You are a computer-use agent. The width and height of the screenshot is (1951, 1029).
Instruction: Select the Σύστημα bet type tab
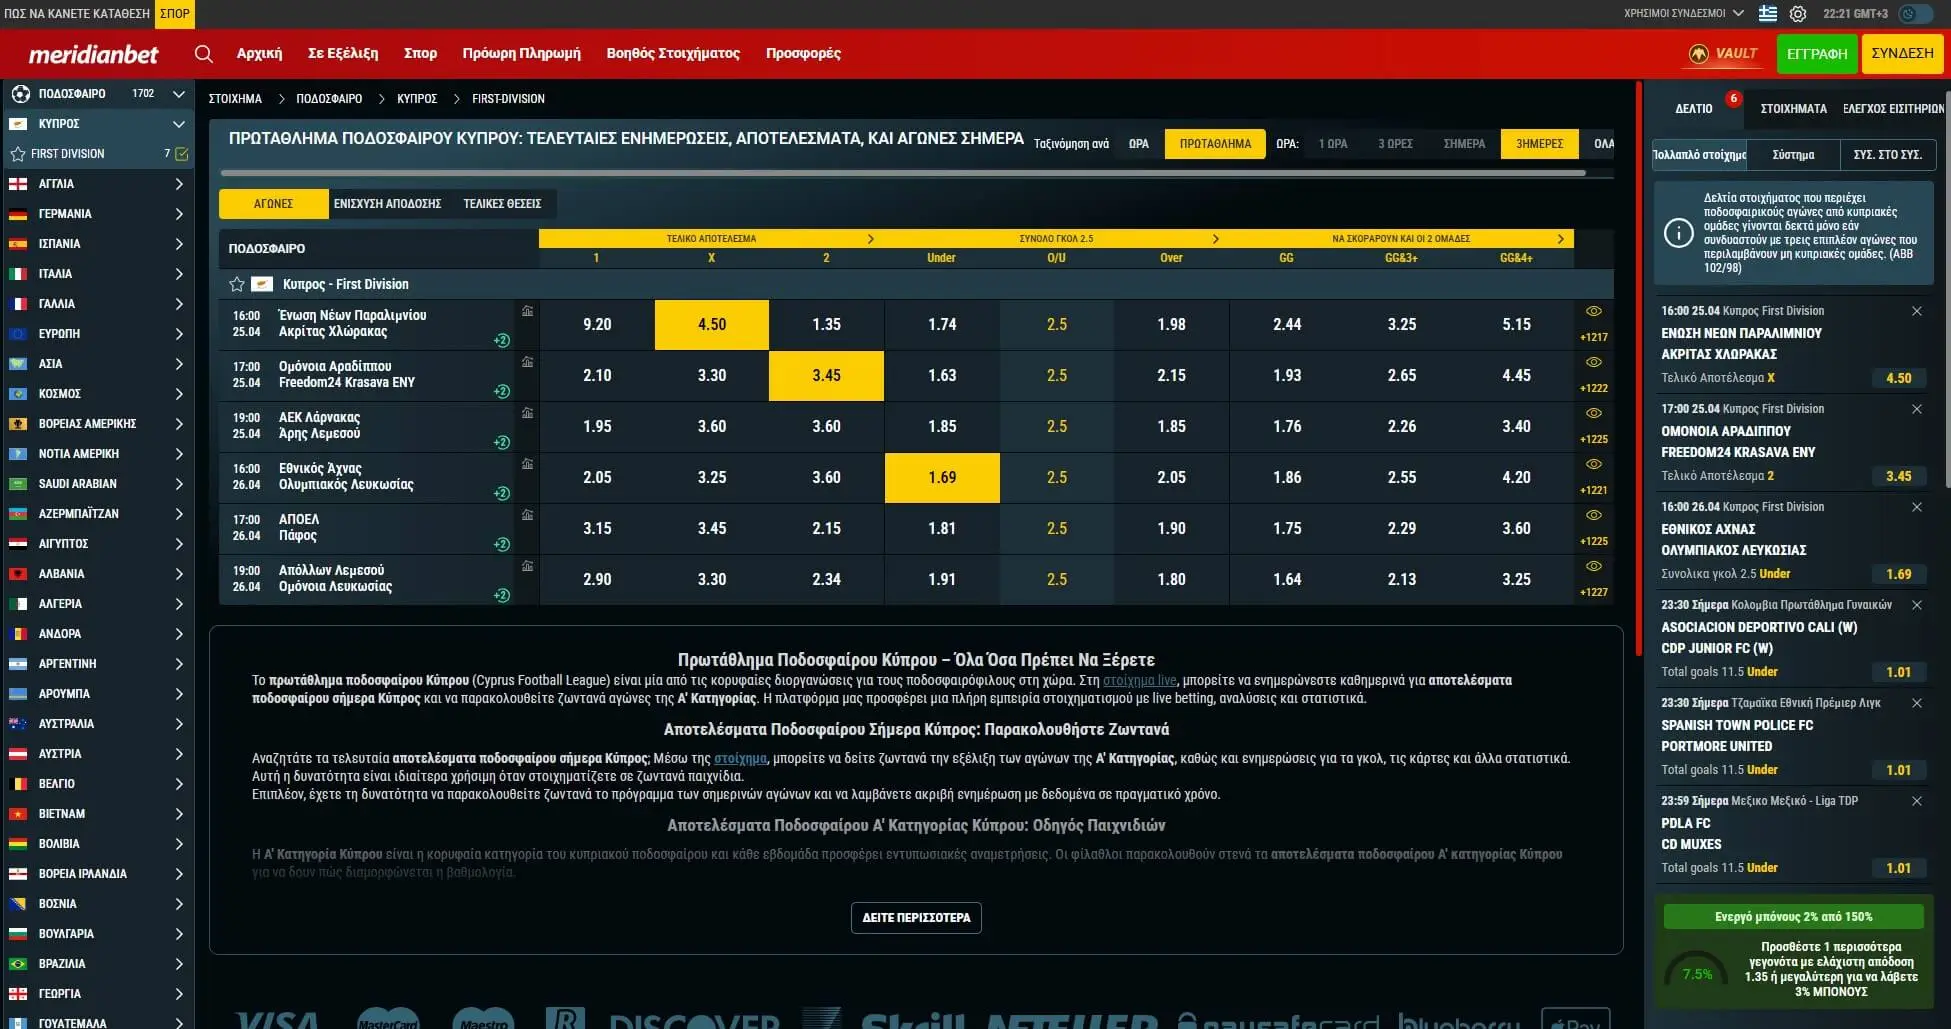(1793, 155)
